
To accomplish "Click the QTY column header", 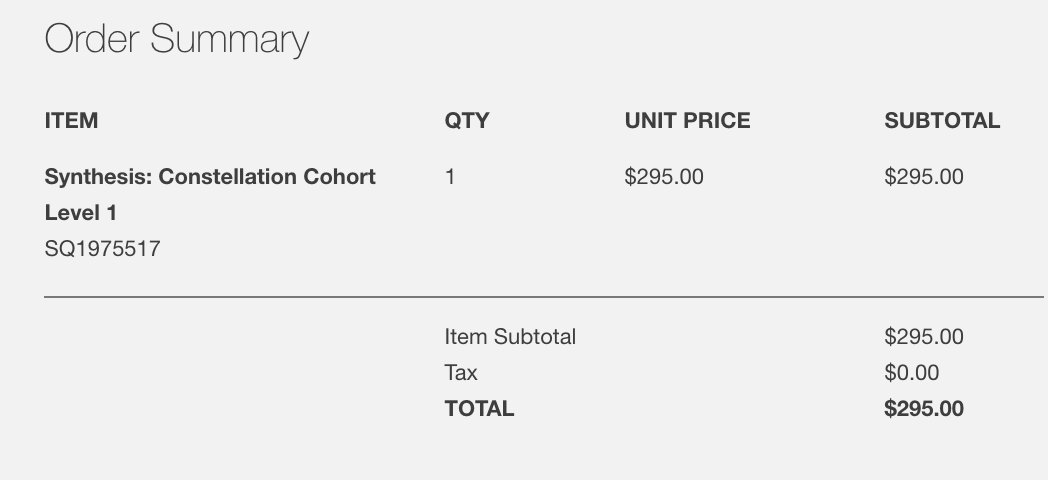I will pos(467,121).
